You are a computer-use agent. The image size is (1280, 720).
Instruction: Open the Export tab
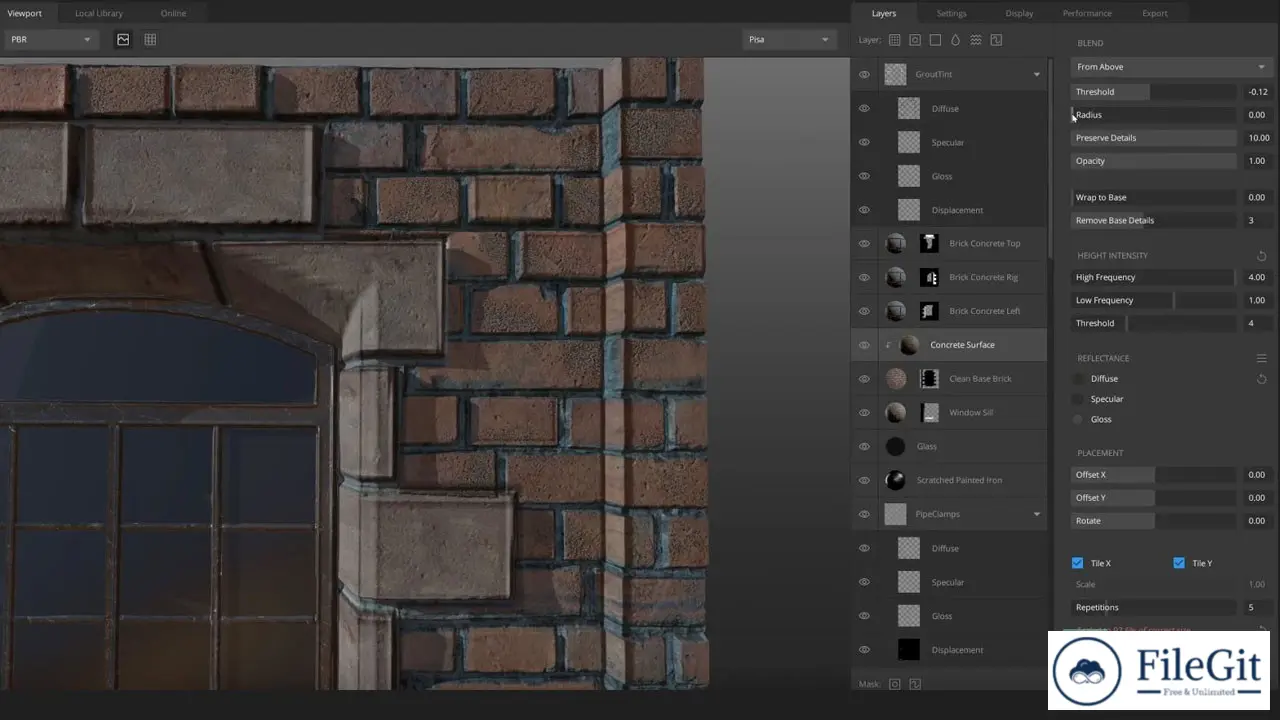click(x=1154, y=13)
